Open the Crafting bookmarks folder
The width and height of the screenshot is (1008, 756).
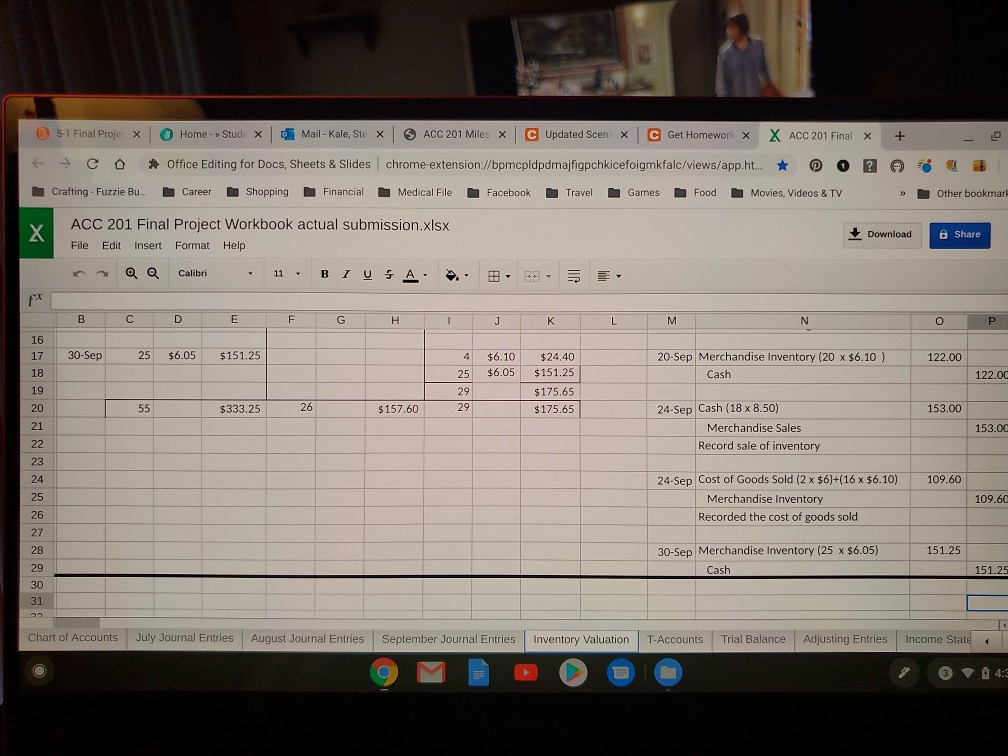click(89, 192)
